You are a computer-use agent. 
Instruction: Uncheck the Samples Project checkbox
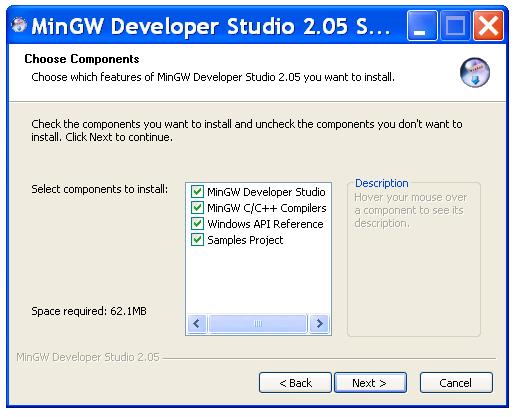tap(197, 240)
